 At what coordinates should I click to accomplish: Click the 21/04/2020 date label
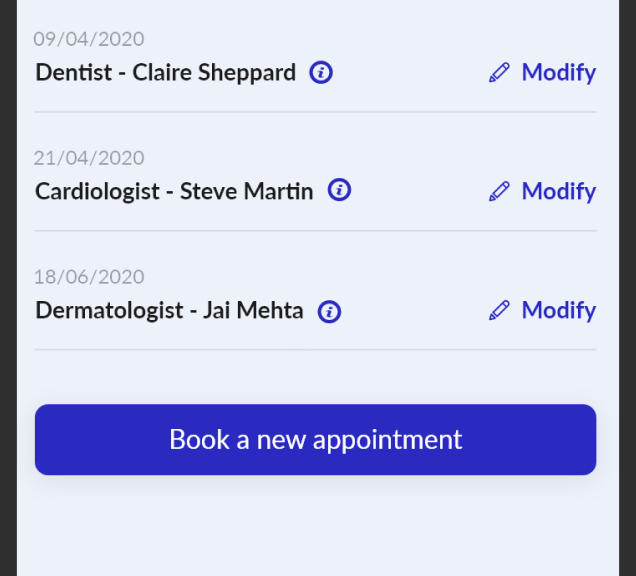[x=89, y=158]
